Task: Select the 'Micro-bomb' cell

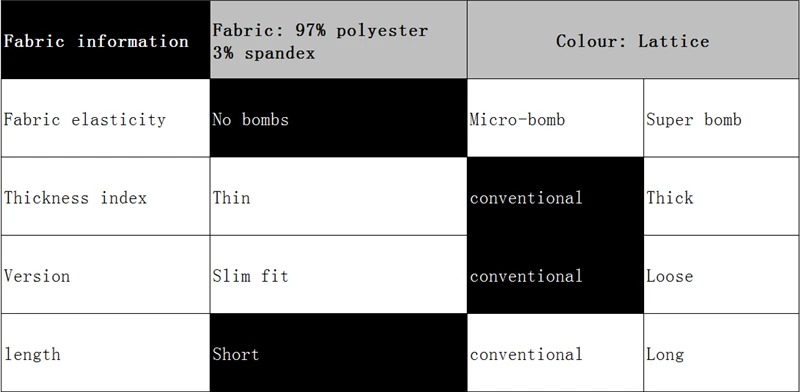Action: coord(555,118)
